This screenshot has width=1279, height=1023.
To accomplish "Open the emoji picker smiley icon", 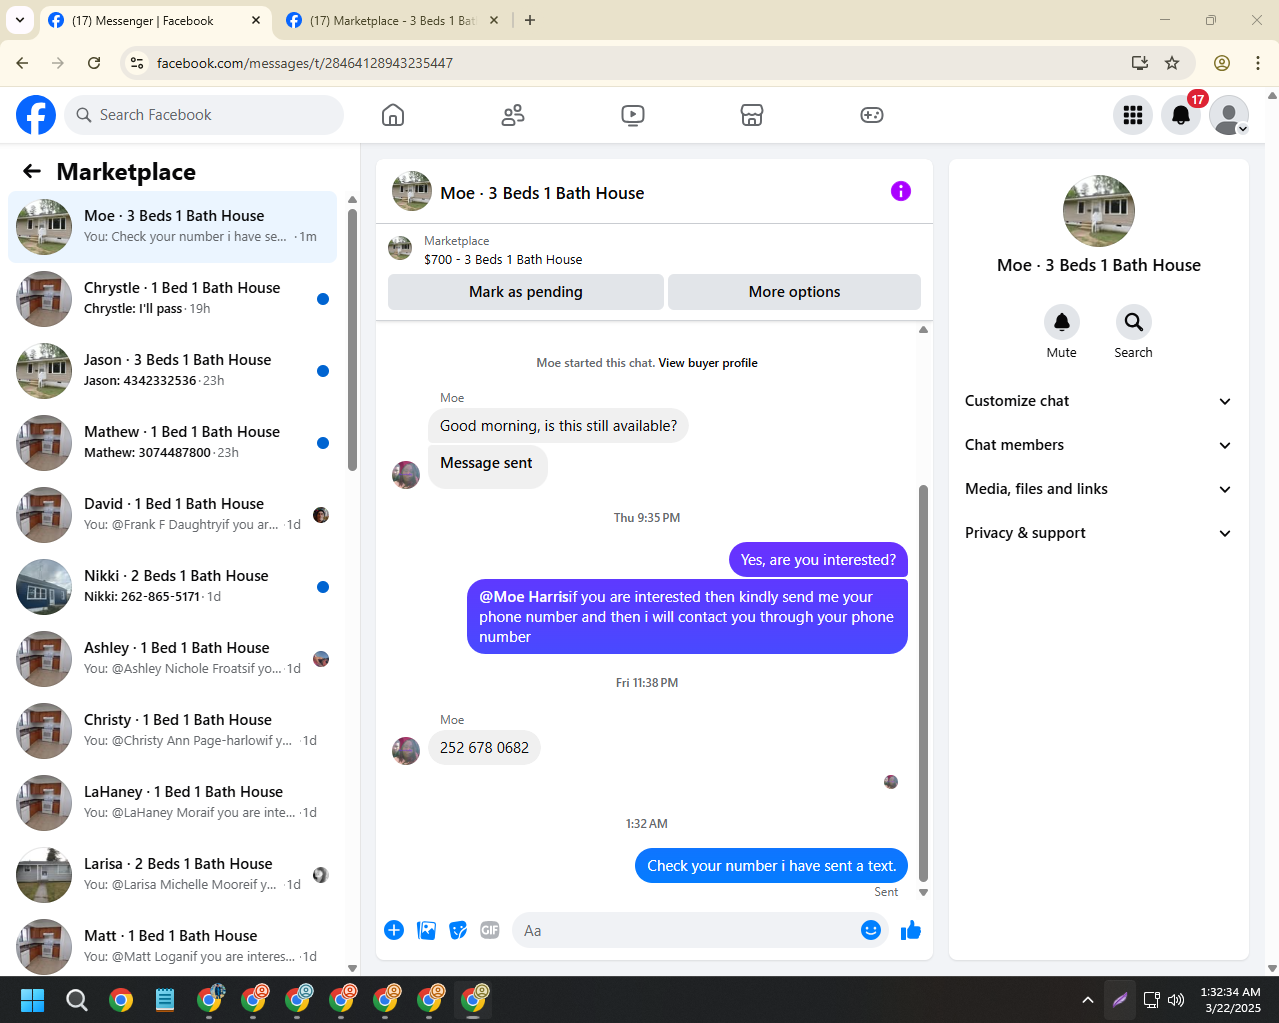I will (871, 930).
